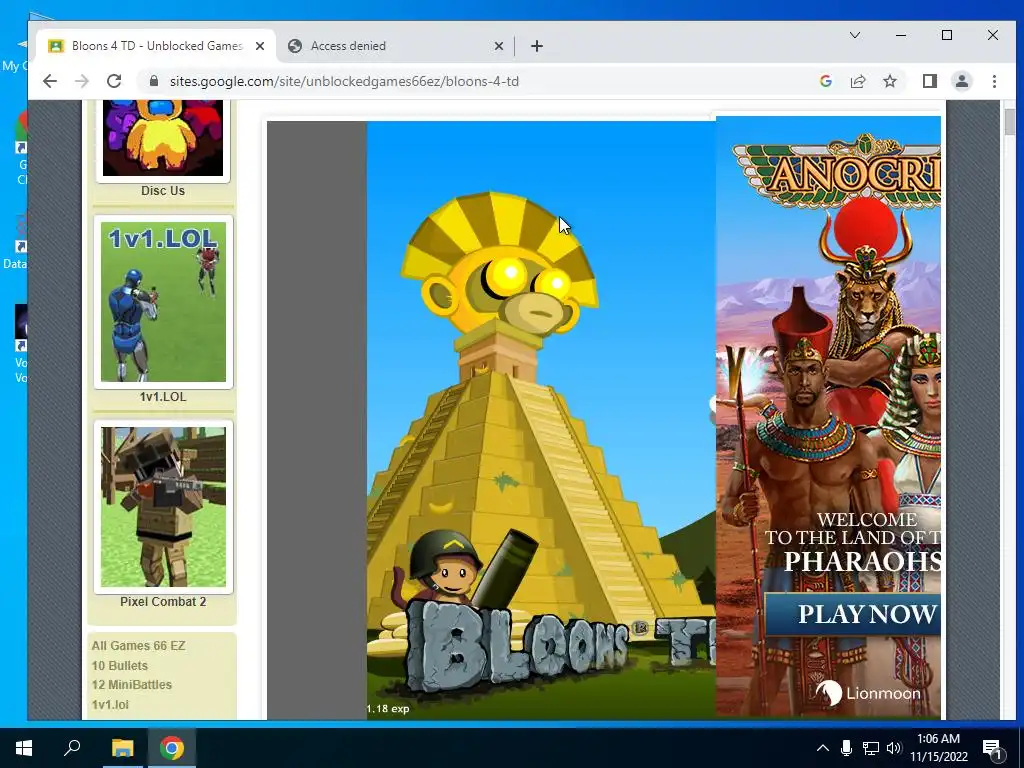The width and height of the screenshot is (1024, 768).
Task: Open the 1v1.LOL game thumbnail
Action: [x=163, y=302]
